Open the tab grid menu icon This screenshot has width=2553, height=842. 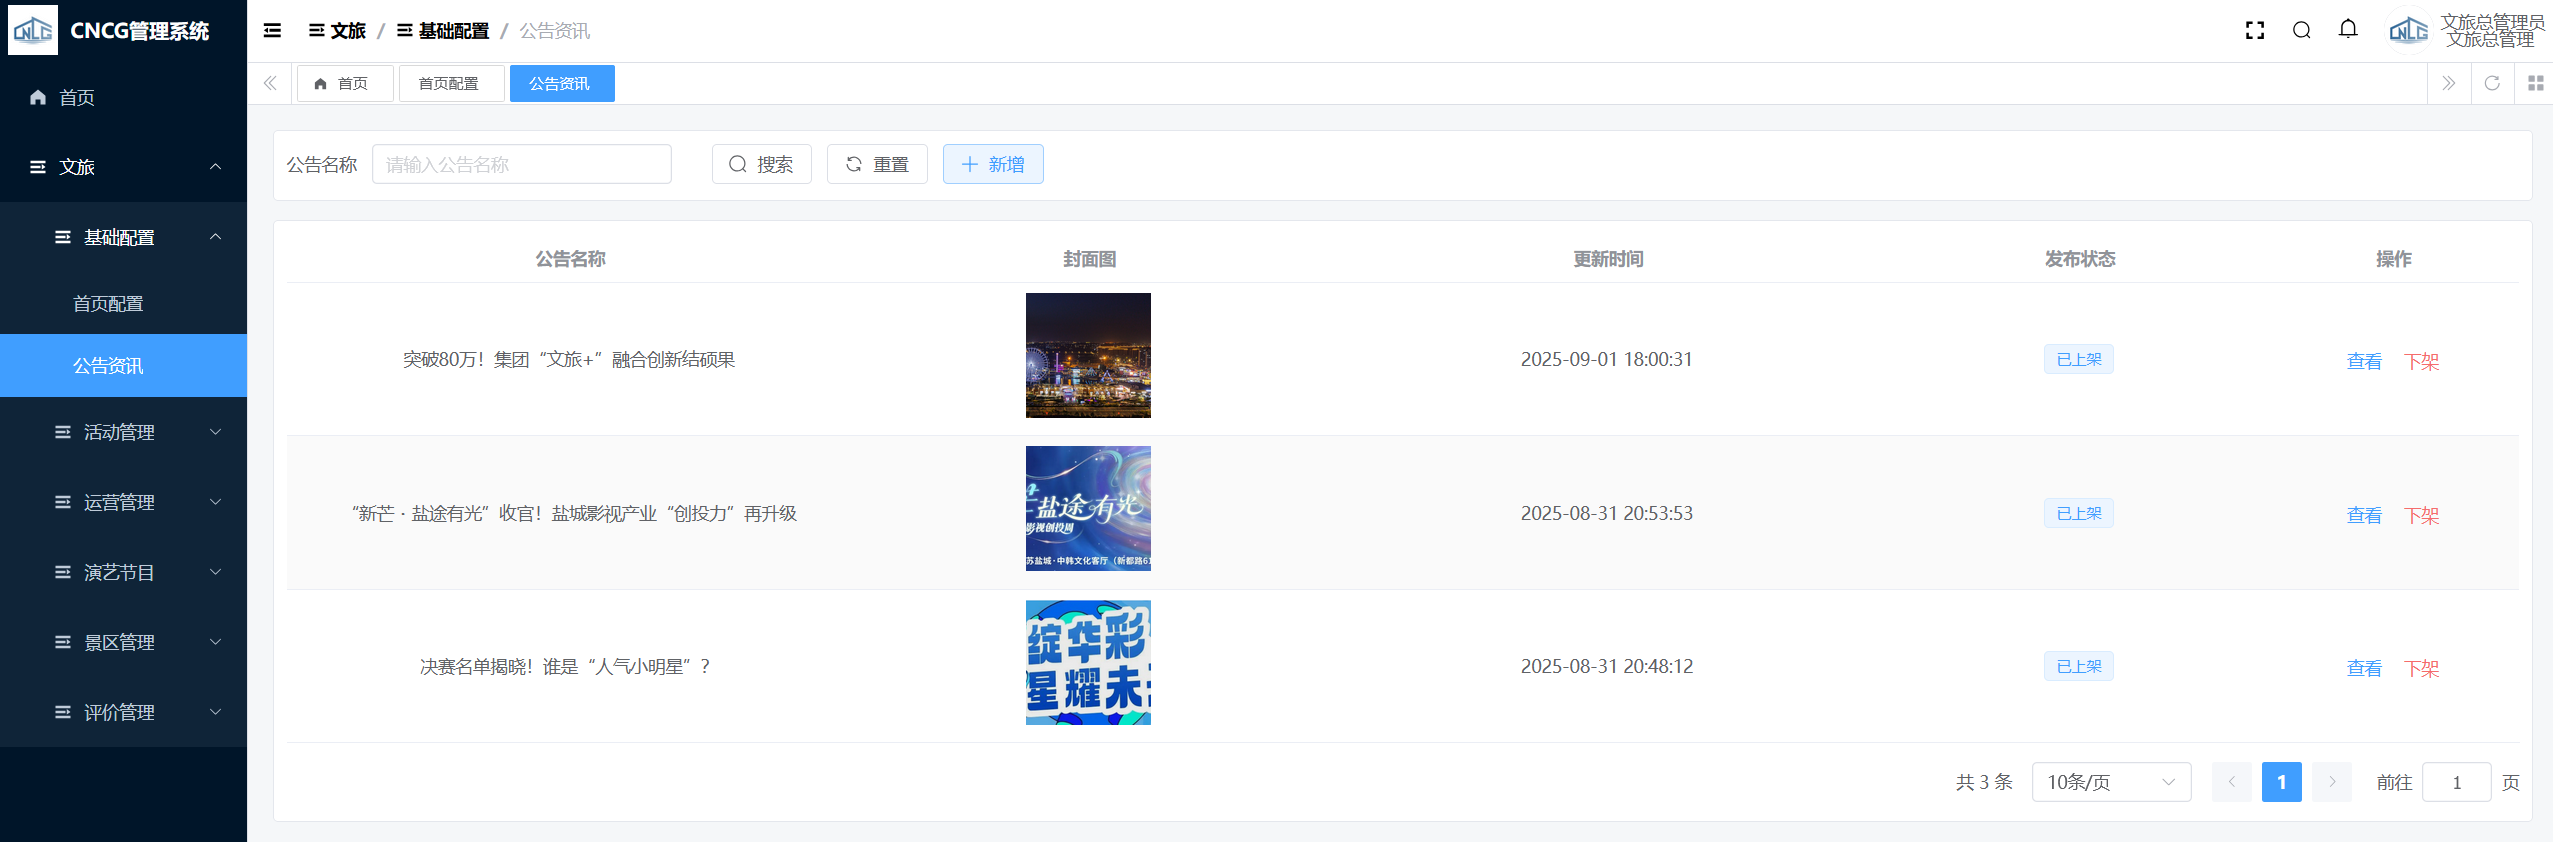click(x=2535, y=83)
